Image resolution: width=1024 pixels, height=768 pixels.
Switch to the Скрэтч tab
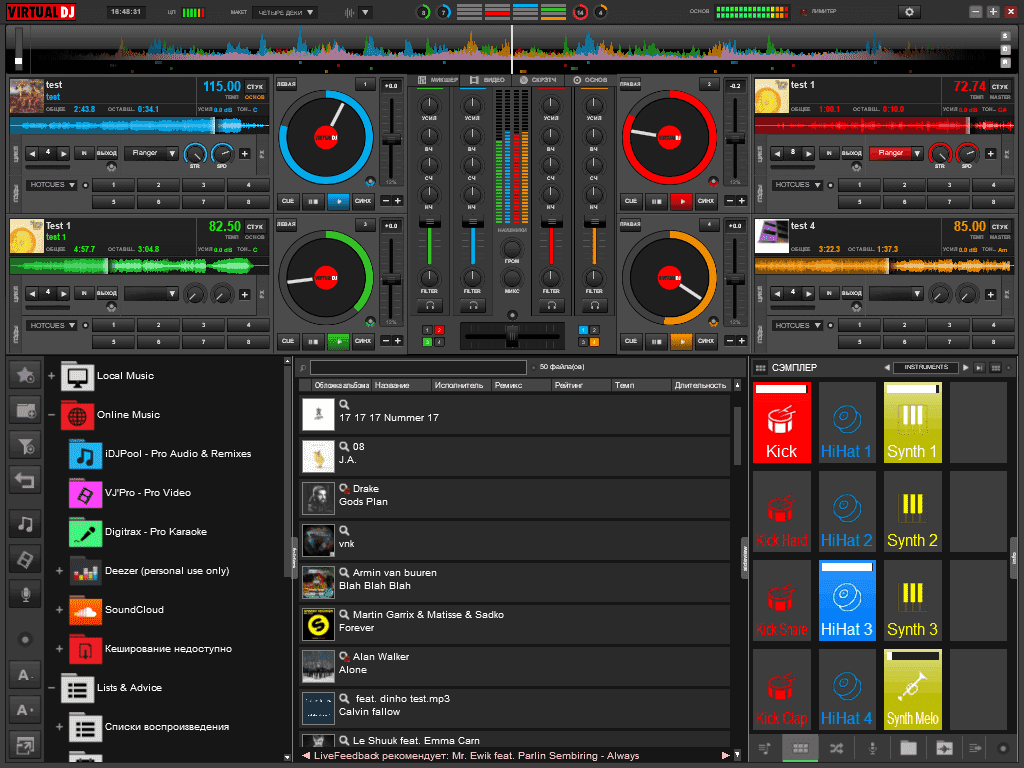click(538, 80)
